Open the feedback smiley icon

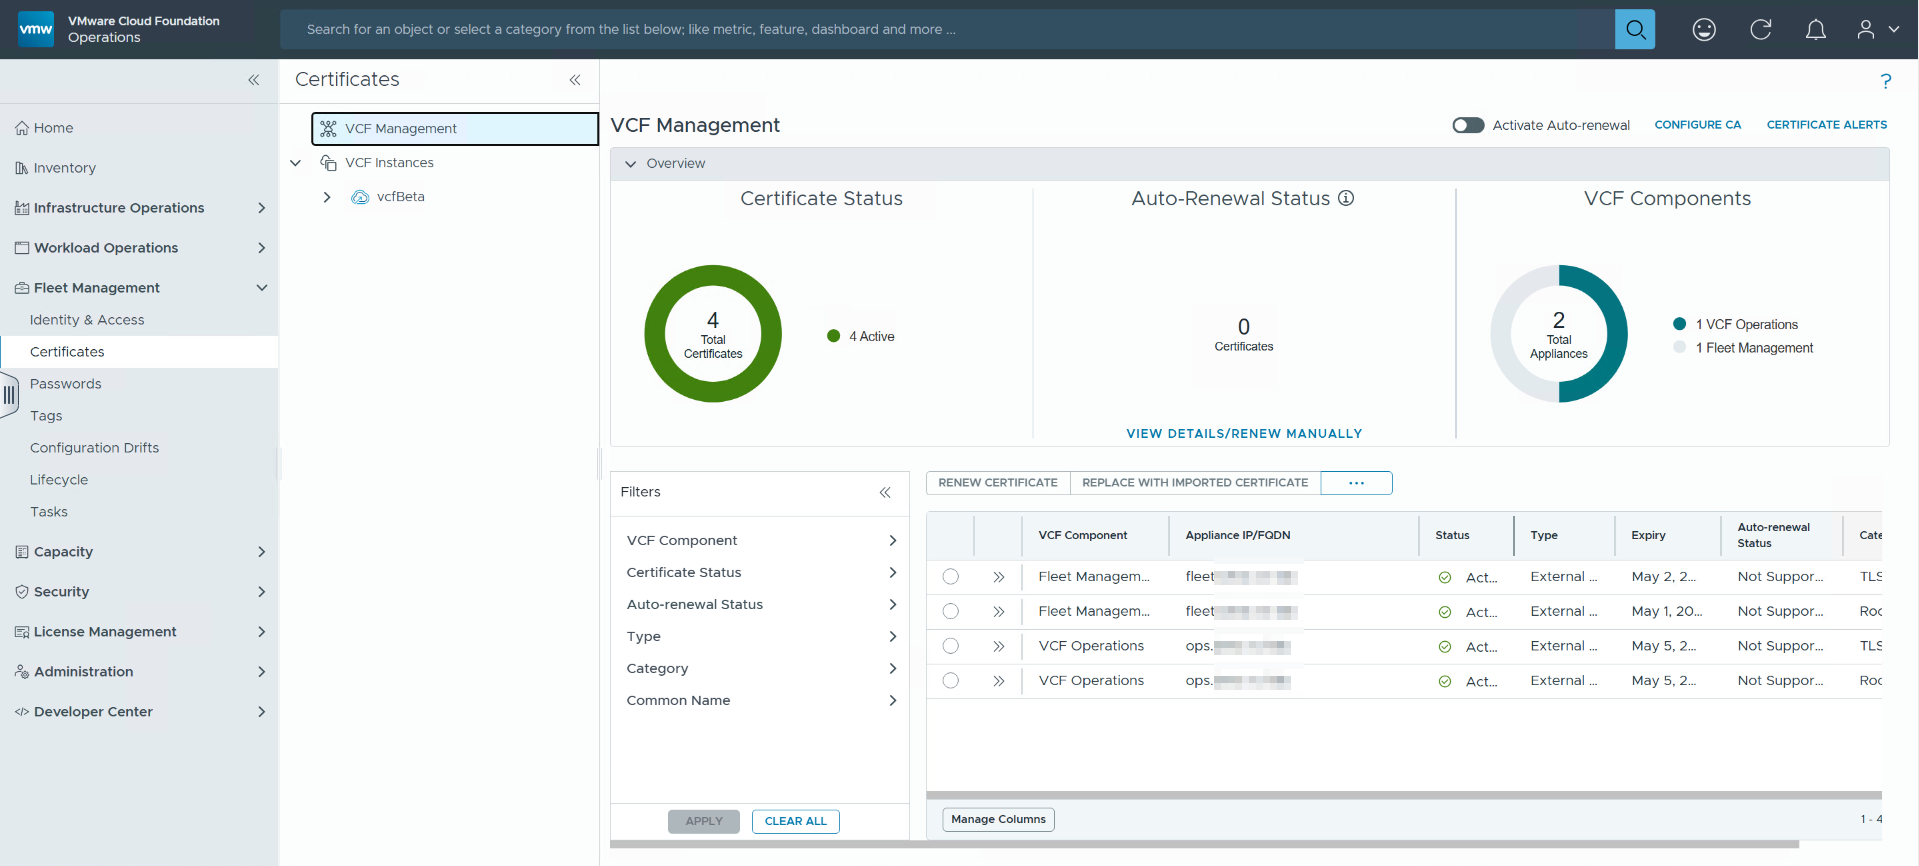(1704, 29)
